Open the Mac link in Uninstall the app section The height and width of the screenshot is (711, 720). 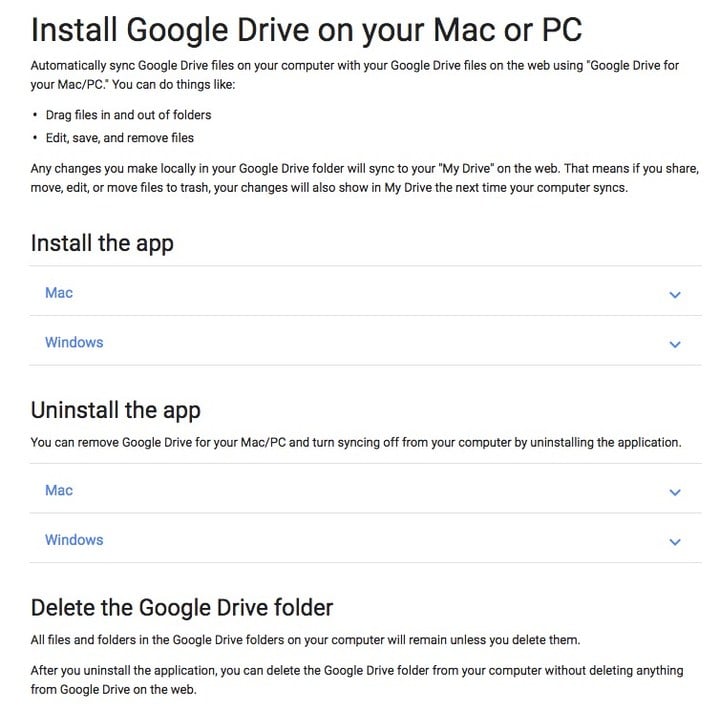point(59,490)
